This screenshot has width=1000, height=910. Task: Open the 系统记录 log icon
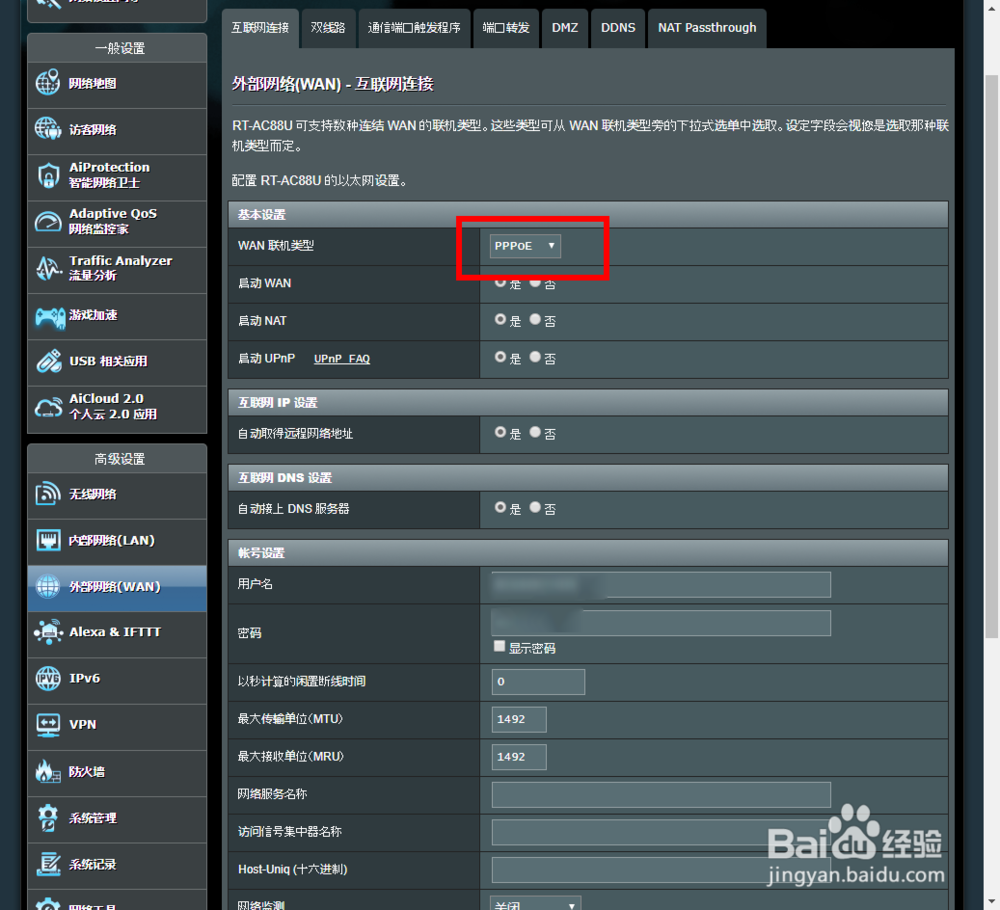pos(48,864)
